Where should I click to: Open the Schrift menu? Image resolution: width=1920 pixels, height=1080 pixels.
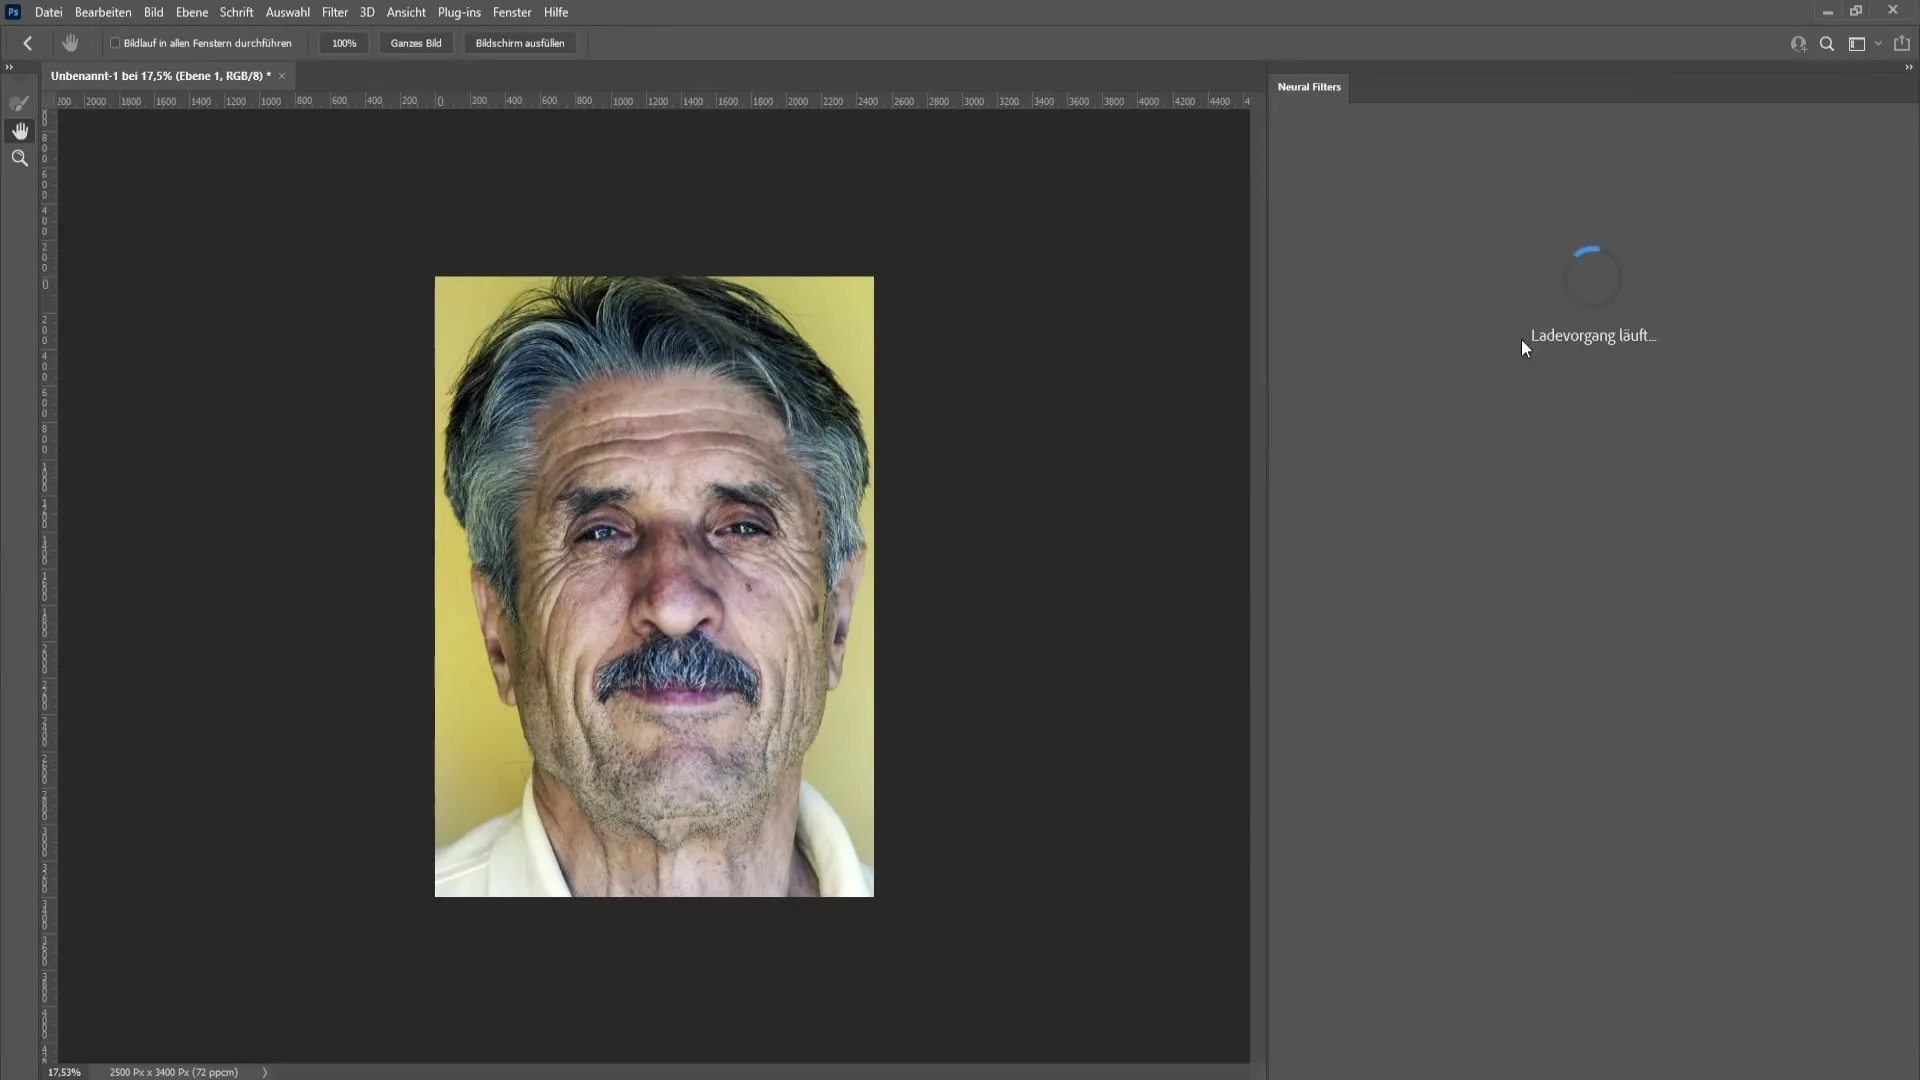click(236, 12)
